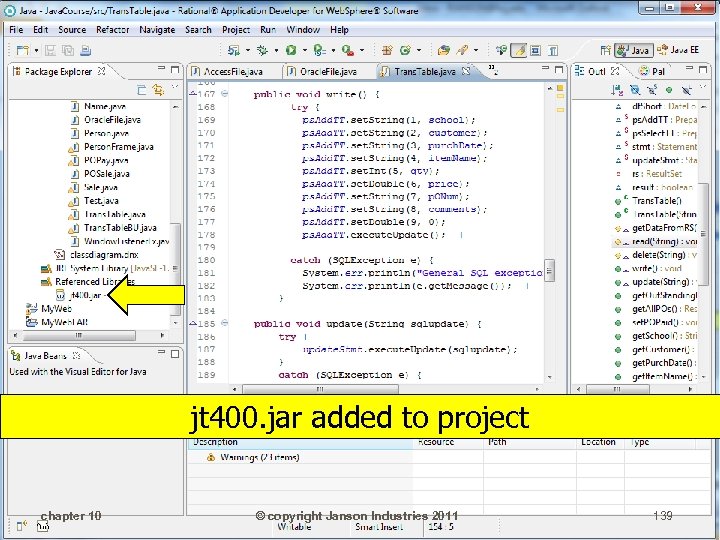The image size is (720, 540).
Task: Toggle Hide Local Types in Outline
Action: point(686,90)
